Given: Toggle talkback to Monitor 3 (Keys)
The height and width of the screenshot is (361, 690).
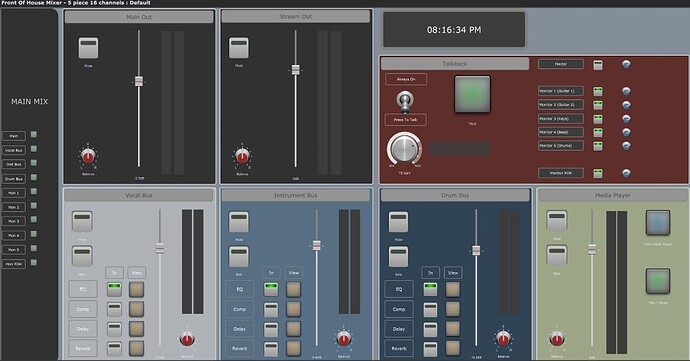Looking at the screenshot, I should click(598, 119).
